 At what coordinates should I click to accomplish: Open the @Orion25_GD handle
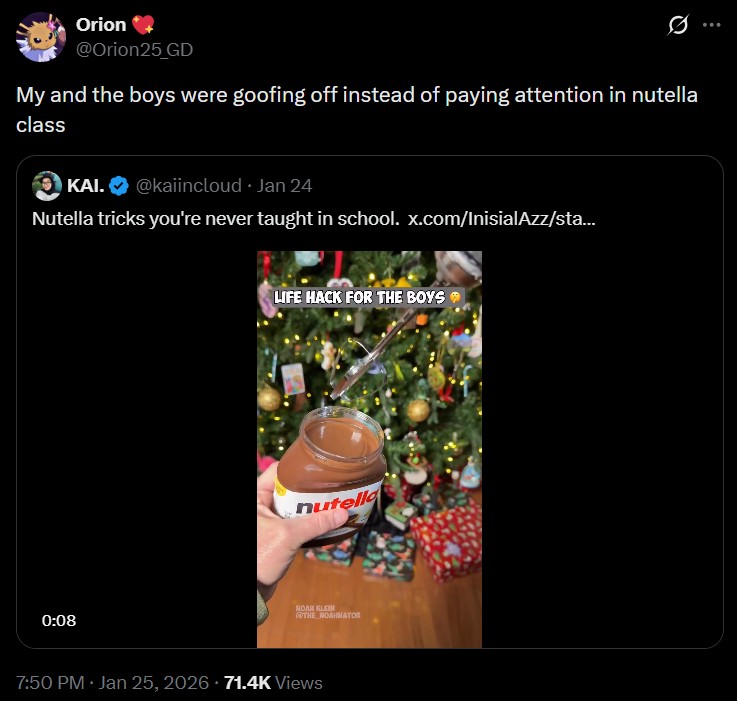tap(134, 50)
